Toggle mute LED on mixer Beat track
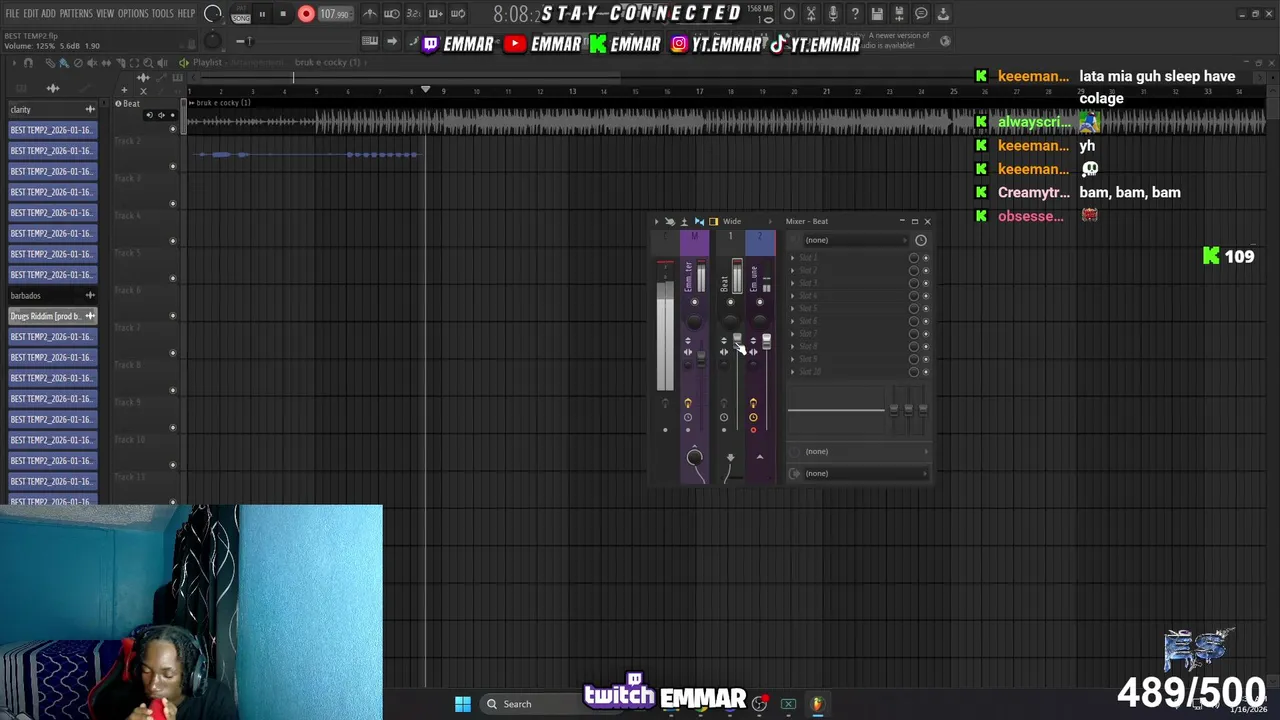The image size is (1280, 720). (x=730, y=302)
